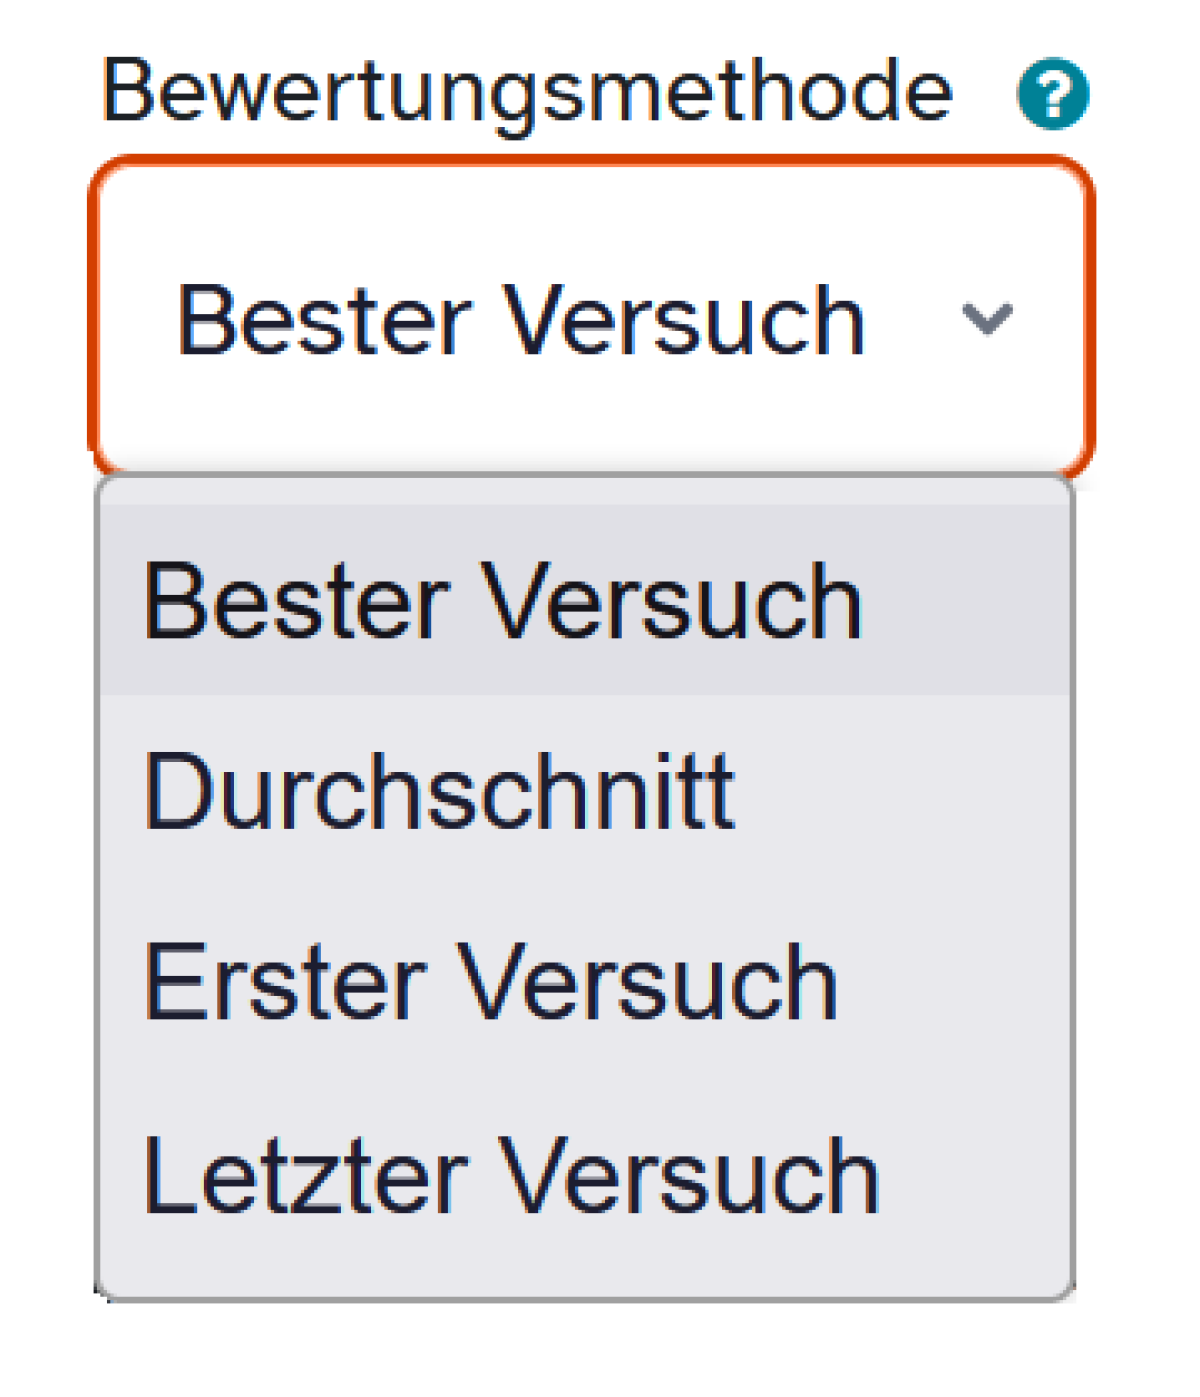
Task: Keep the highlighted Bester Versuch entry
Action: point(502,602)
